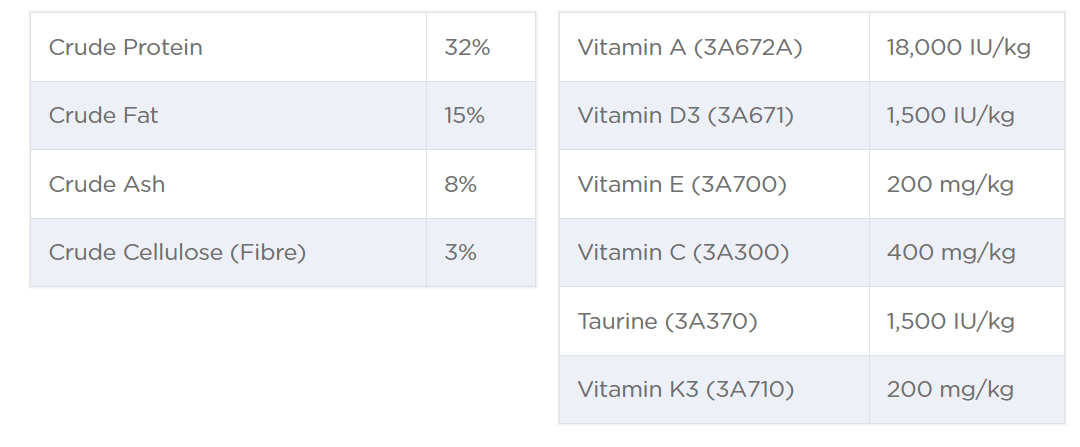The width and height of the screenshot is (1080, 447).
Task: Select the 3% cellulose value
Action: [460, 253]
